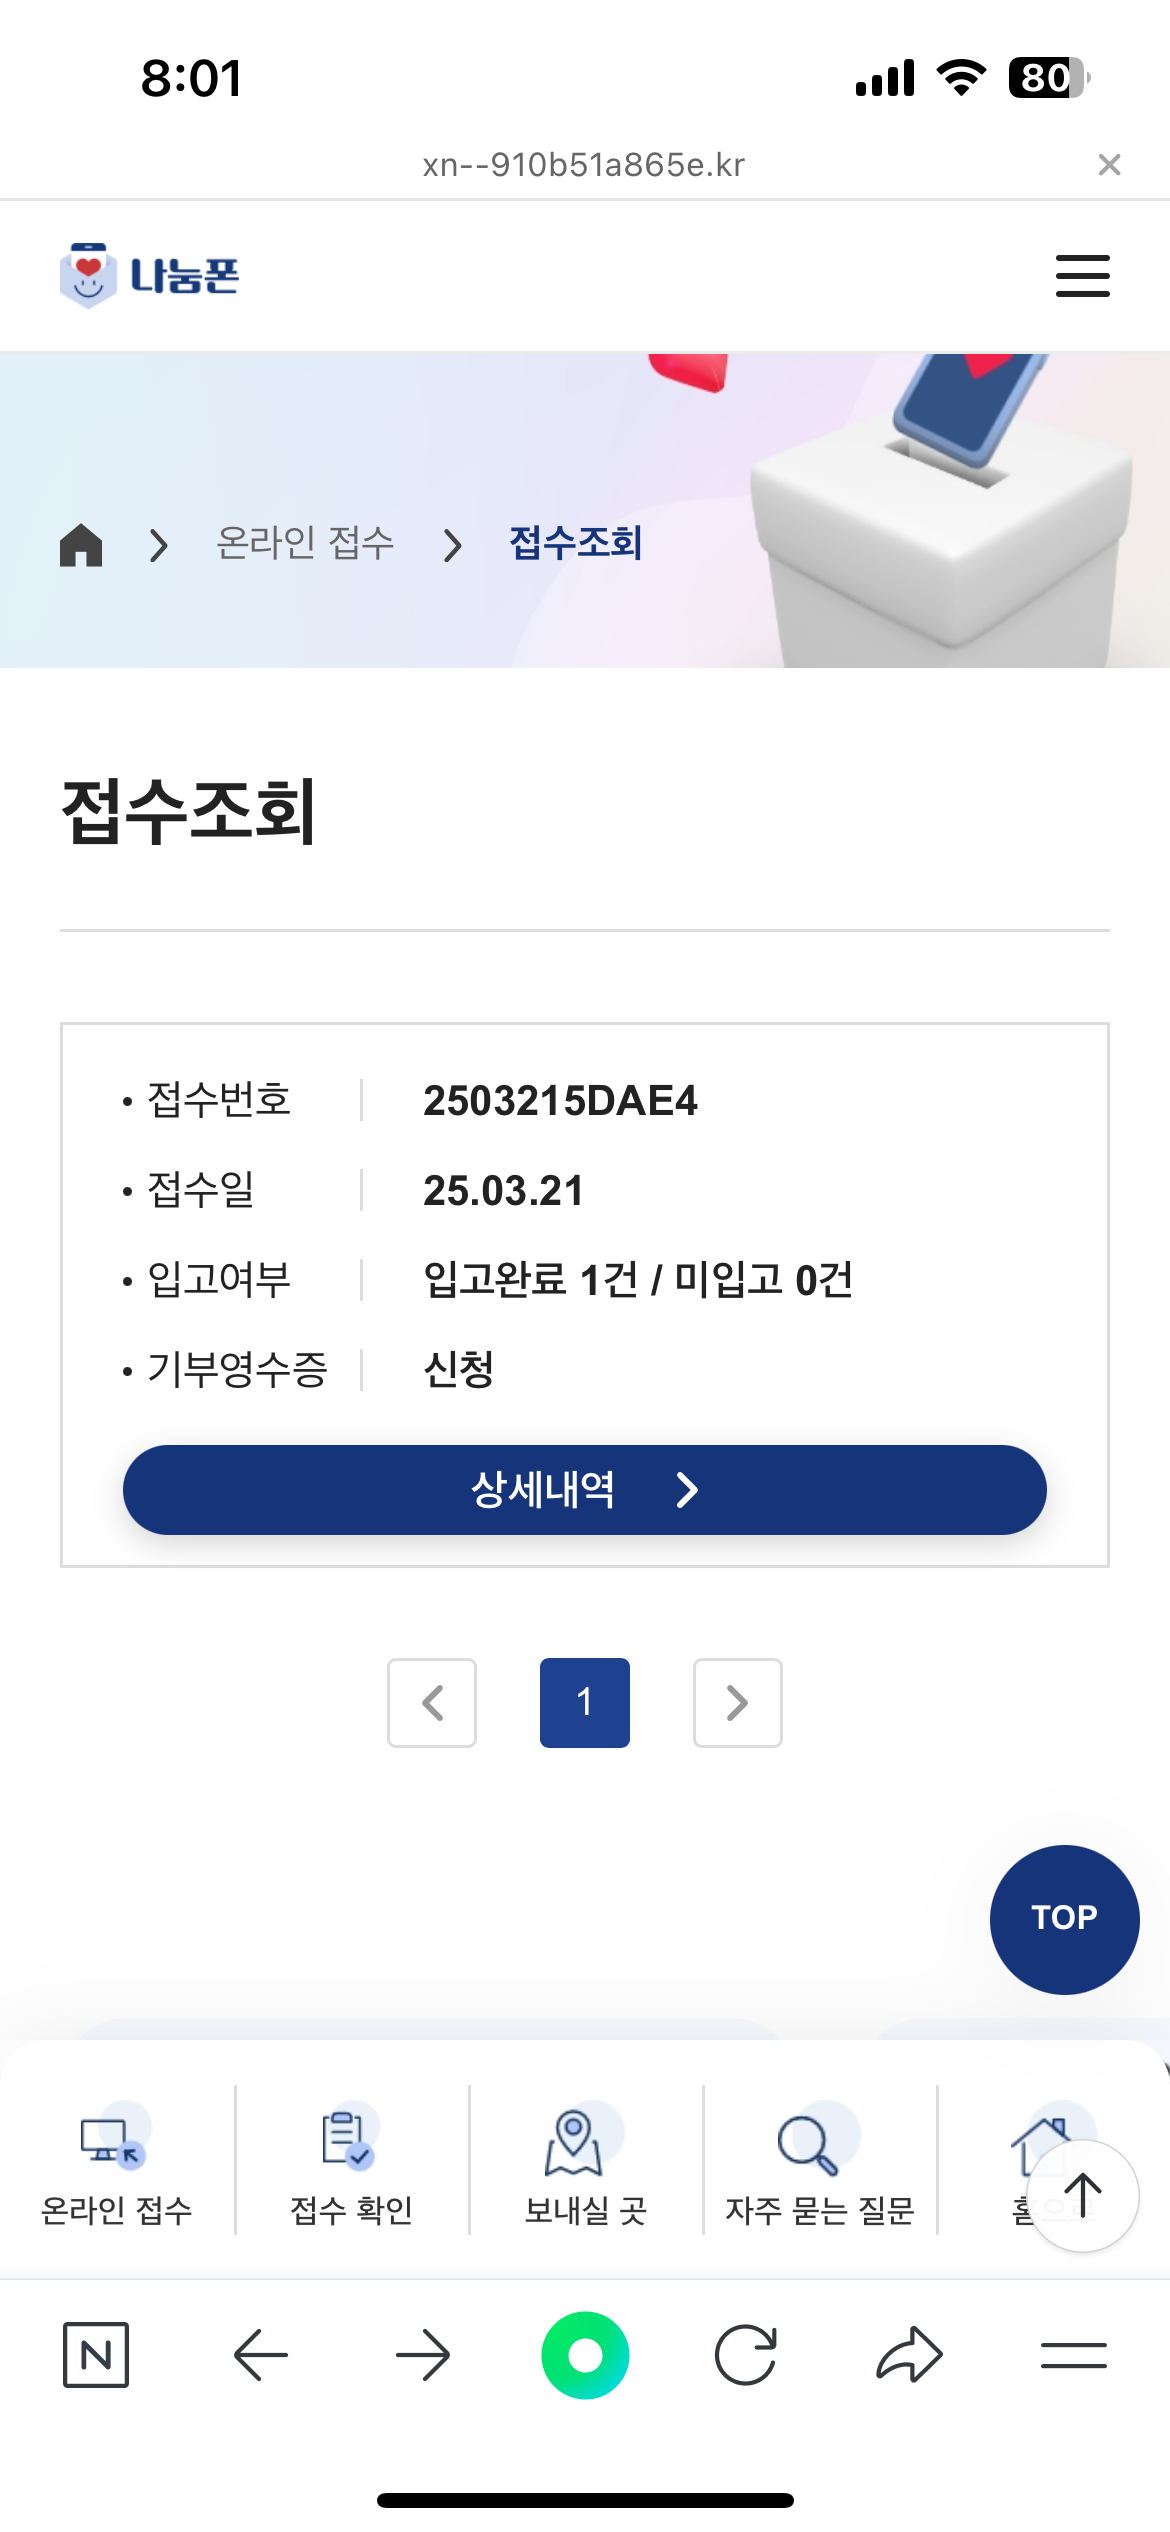Screen dimensions: 1170x2532
Task: Go to home via breadcrumb house icon
Action: [x=81, y=545]
